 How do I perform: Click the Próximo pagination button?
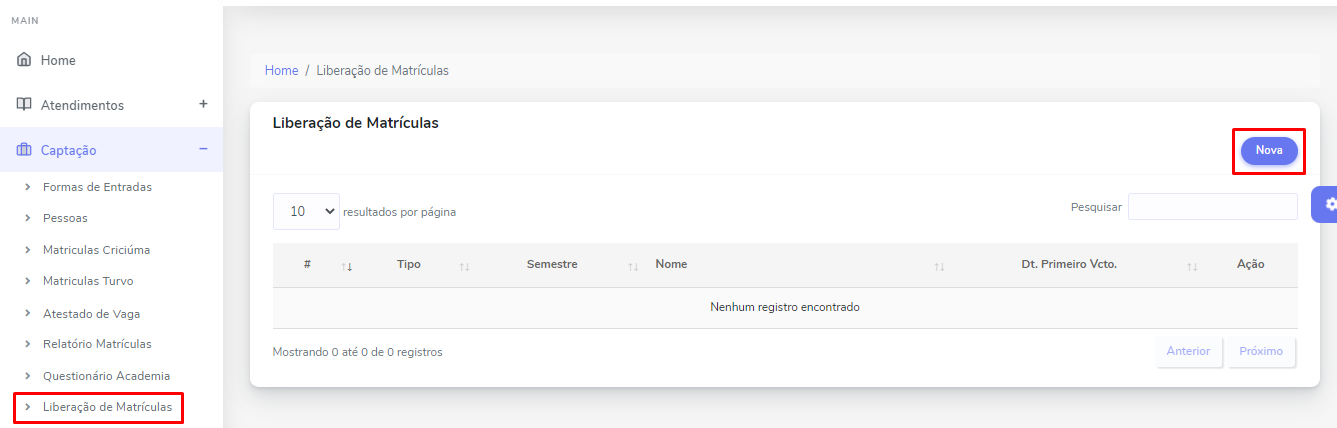click(x=1262, y=352)
